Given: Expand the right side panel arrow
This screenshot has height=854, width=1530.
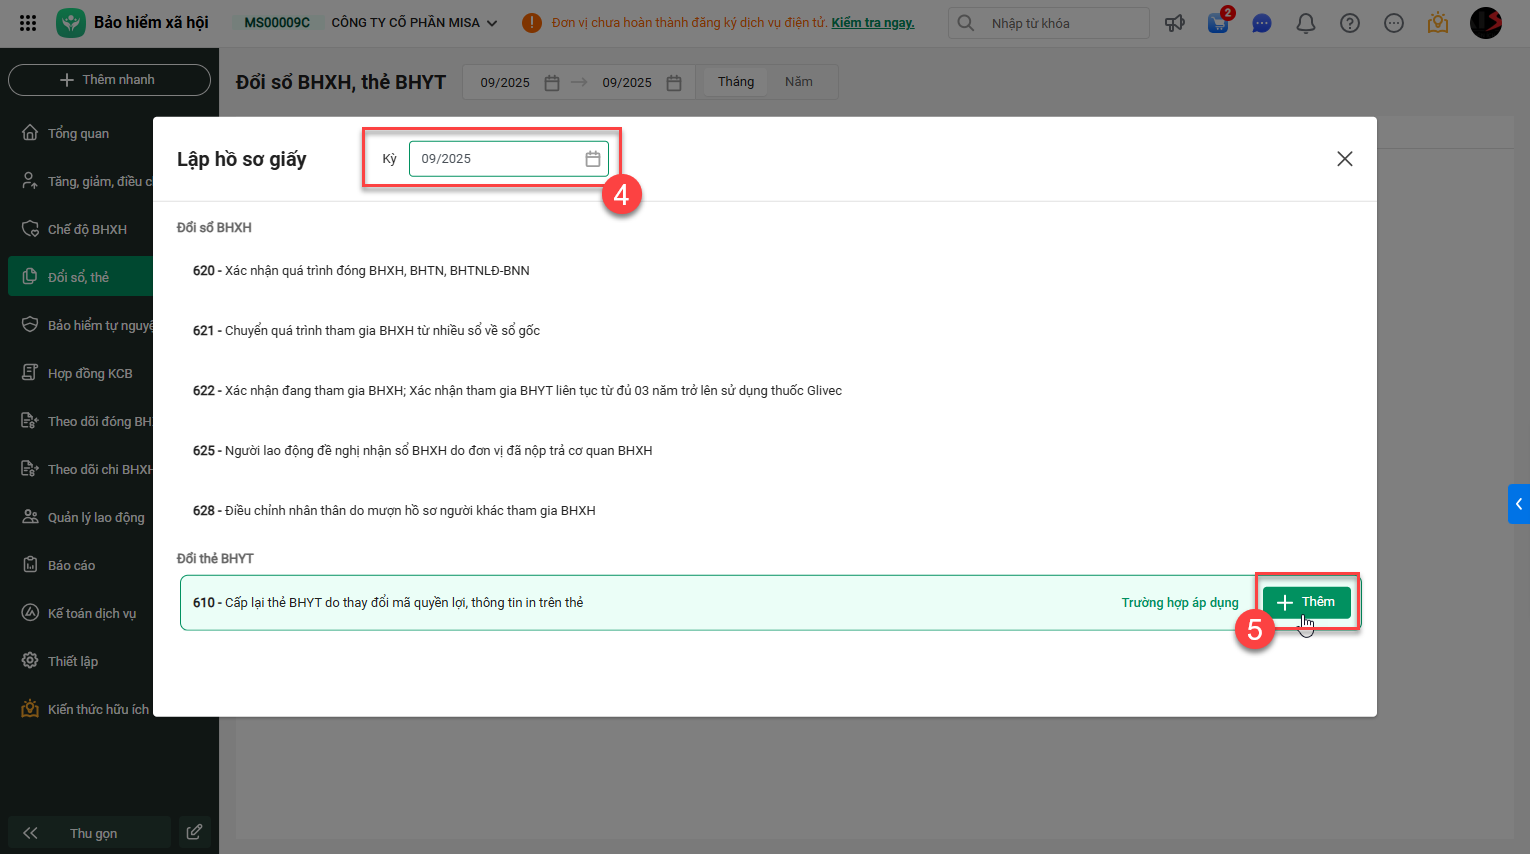Looking at the screenshot, I should point(1519,504).
